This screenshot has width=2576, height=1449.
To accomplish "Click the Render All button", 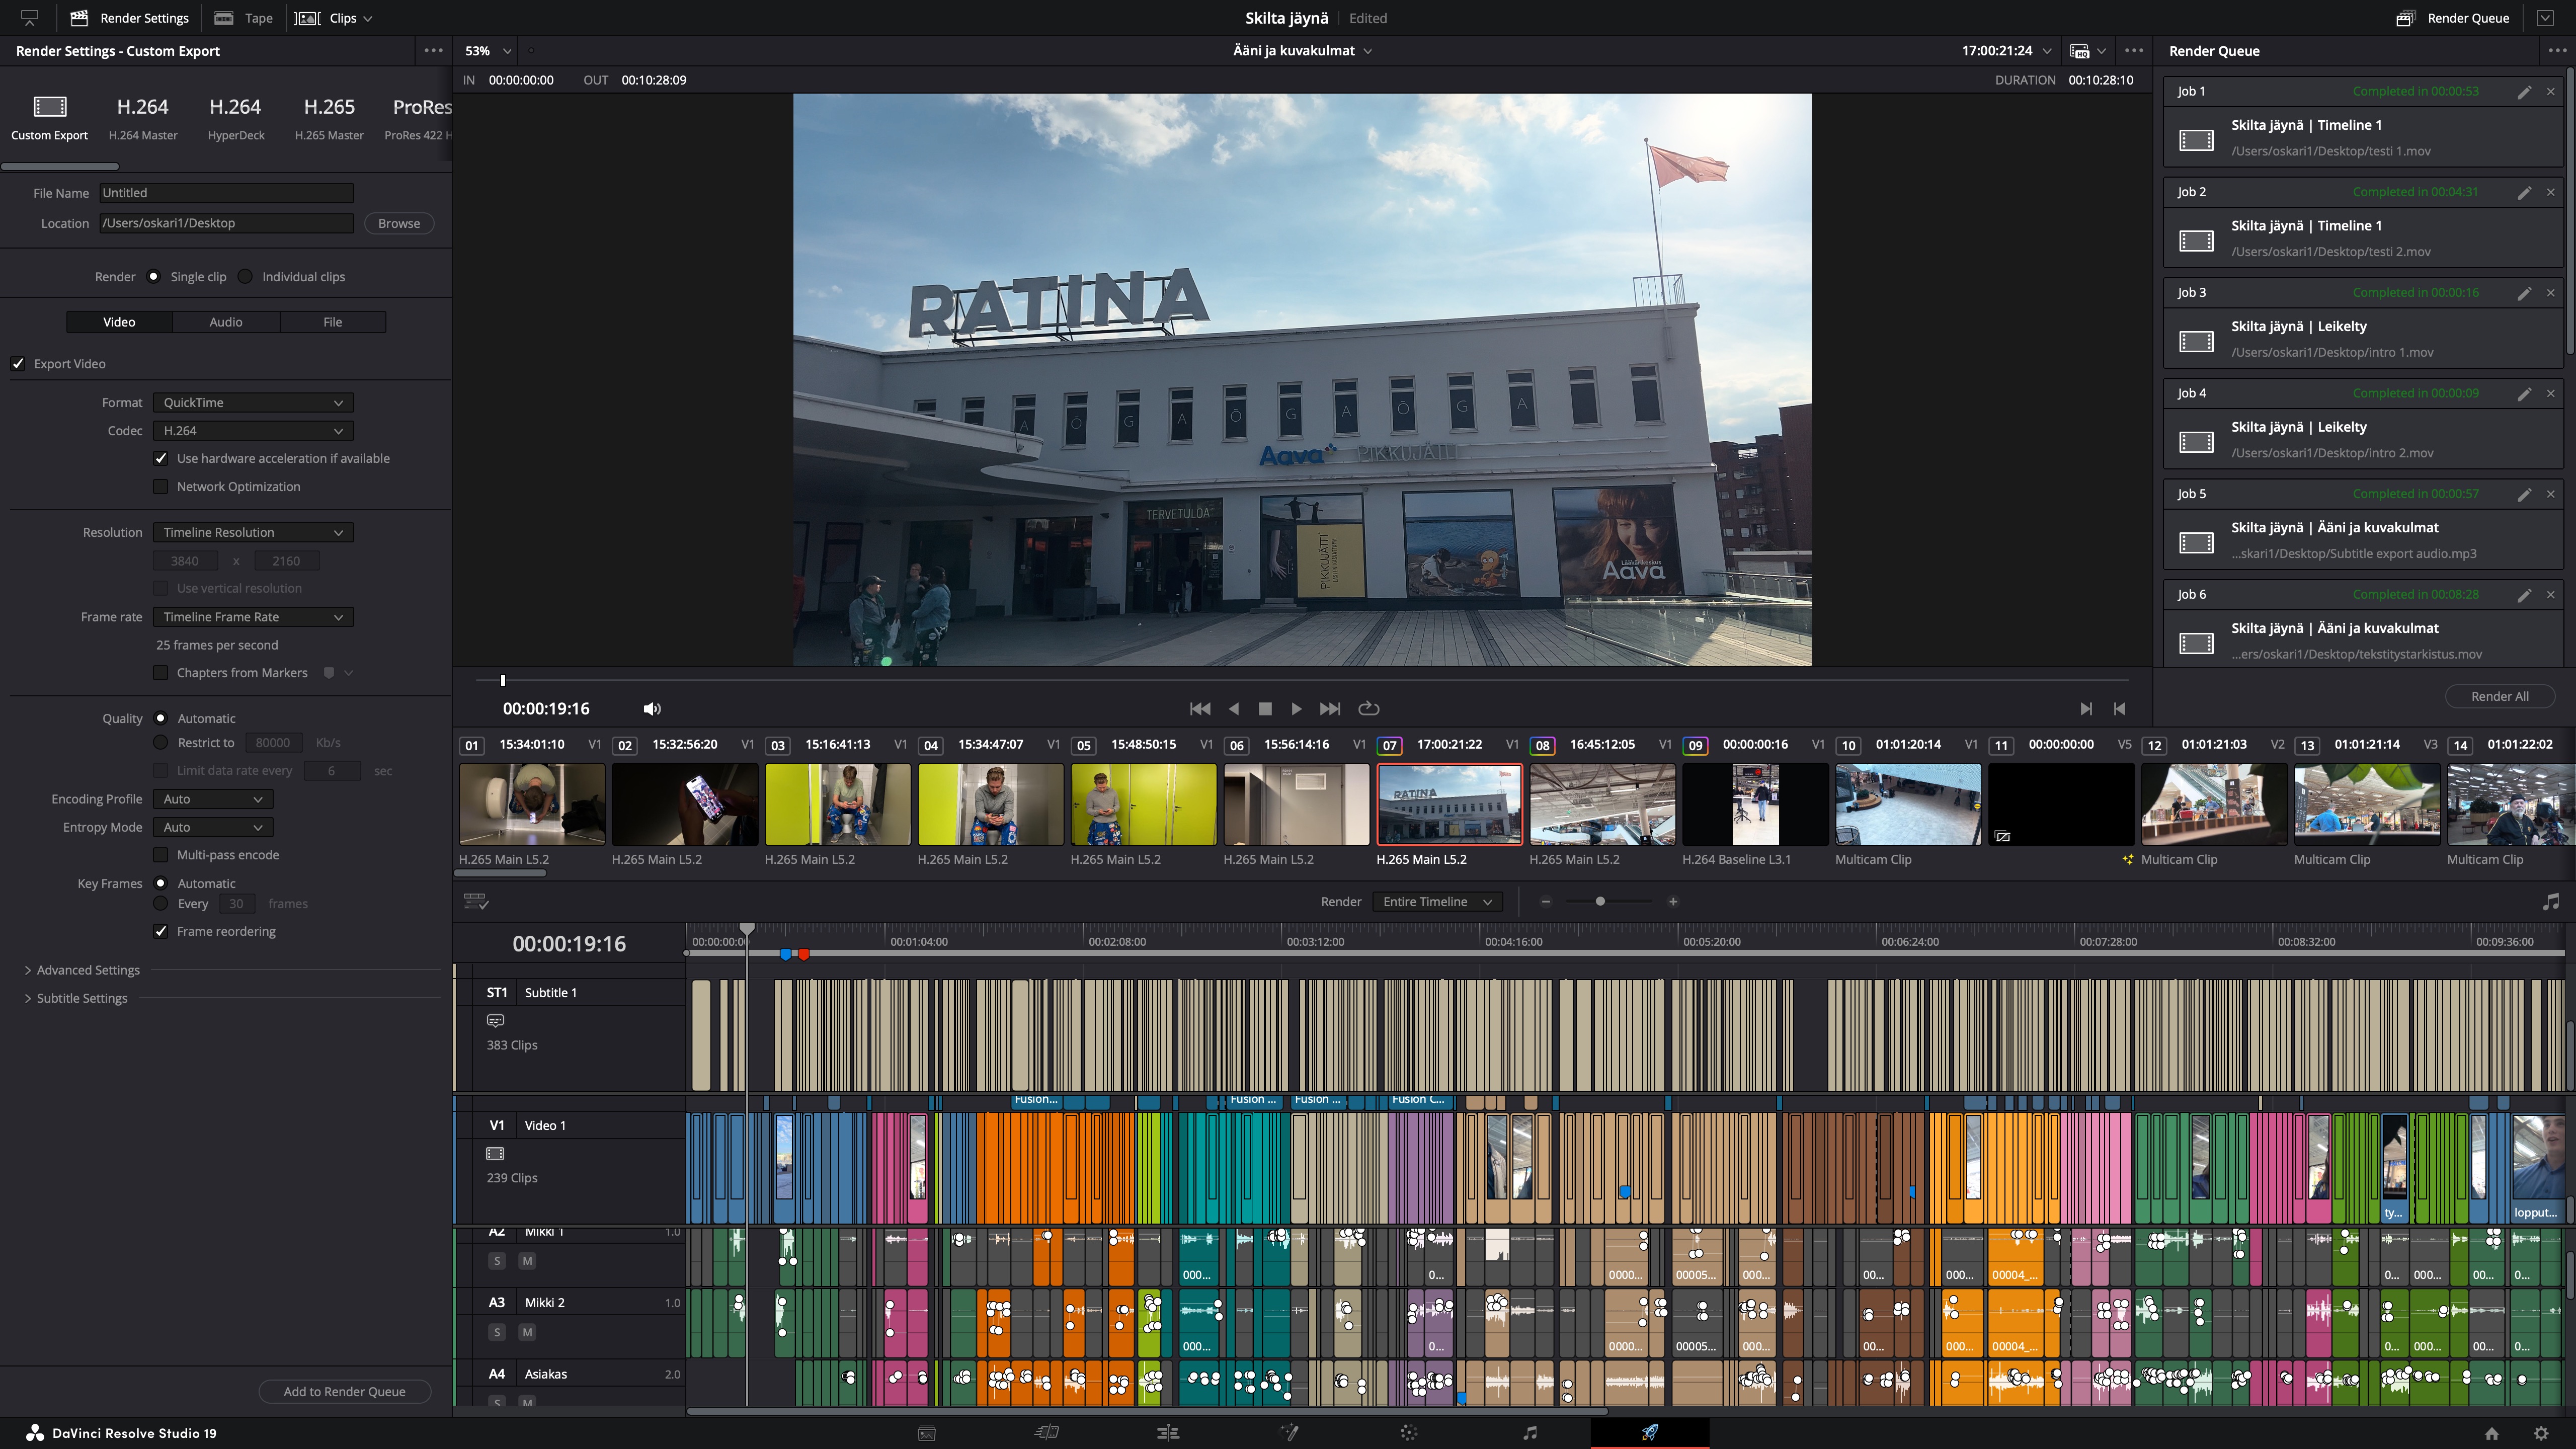I will click(2499, 697).
